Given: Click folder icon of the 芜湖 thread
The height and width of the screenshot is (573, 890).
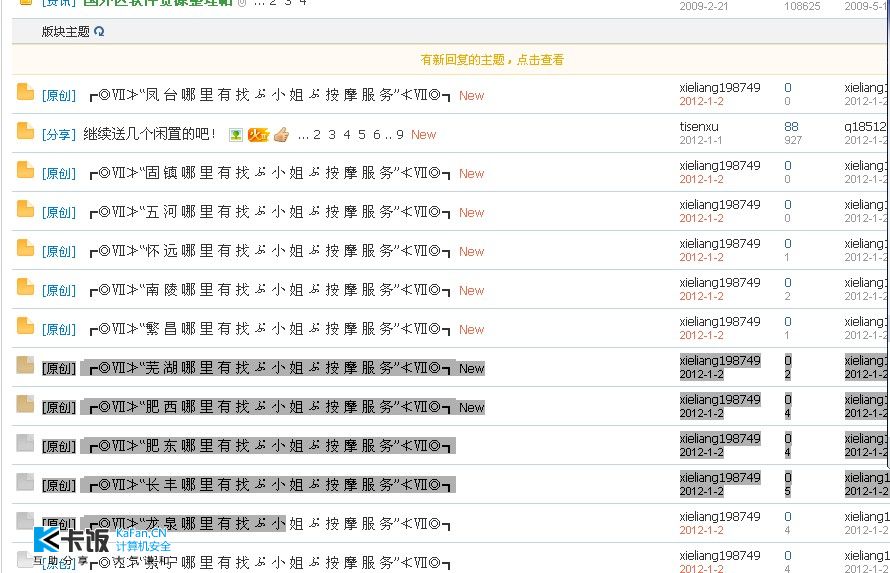Looking at the screenshot, I should click(25, 365).
